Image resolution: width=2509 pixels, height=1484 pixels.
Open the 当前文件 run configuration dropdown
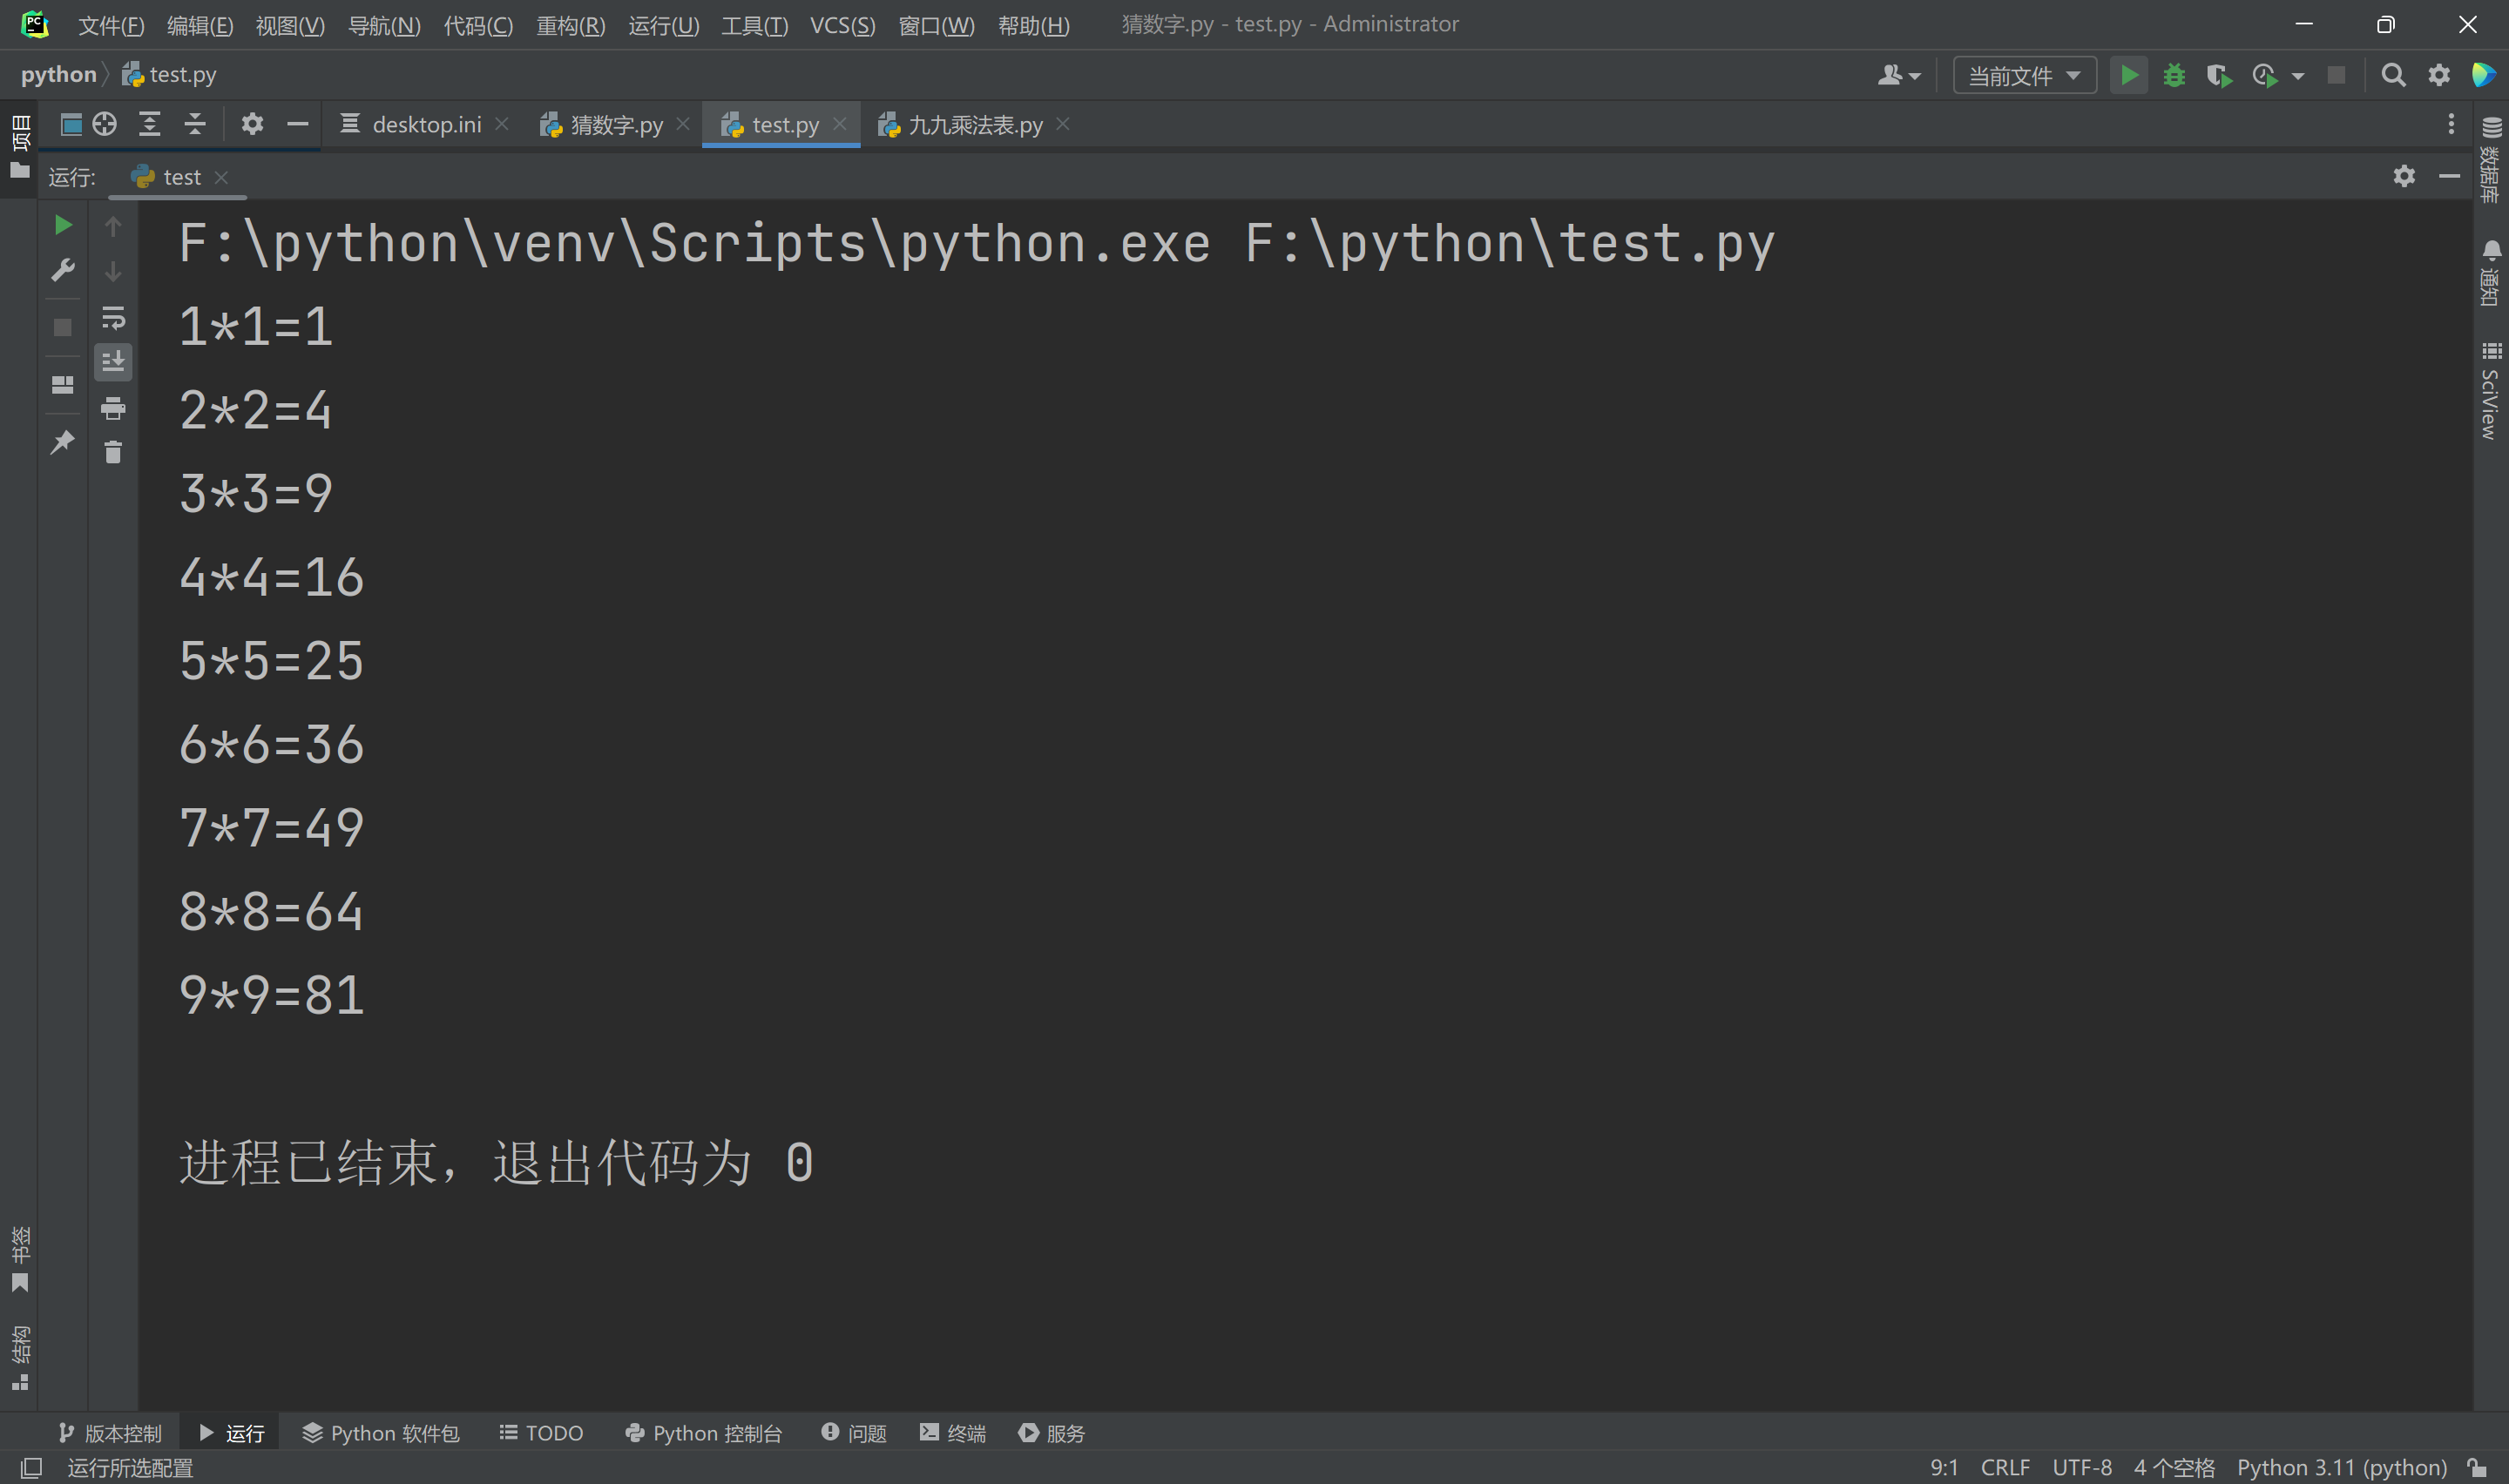(2024, 75)
